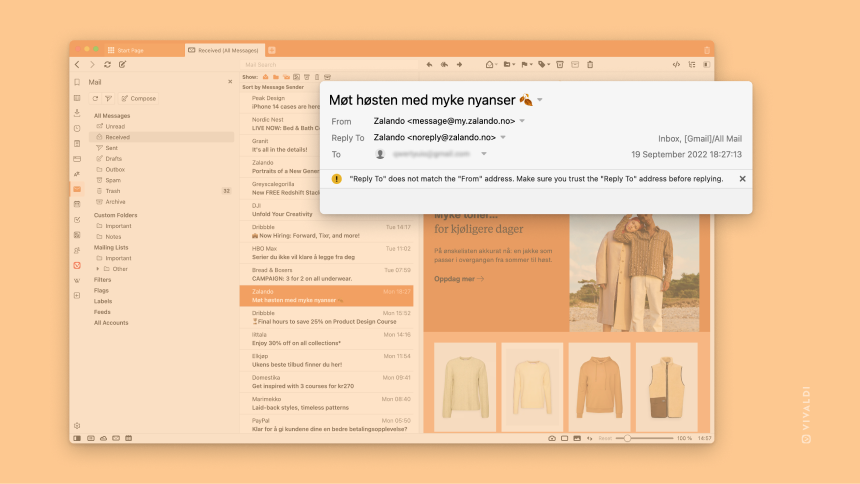Open the Bookmarks panel icon
Screen dimensions: 860x484
(77, 82)
